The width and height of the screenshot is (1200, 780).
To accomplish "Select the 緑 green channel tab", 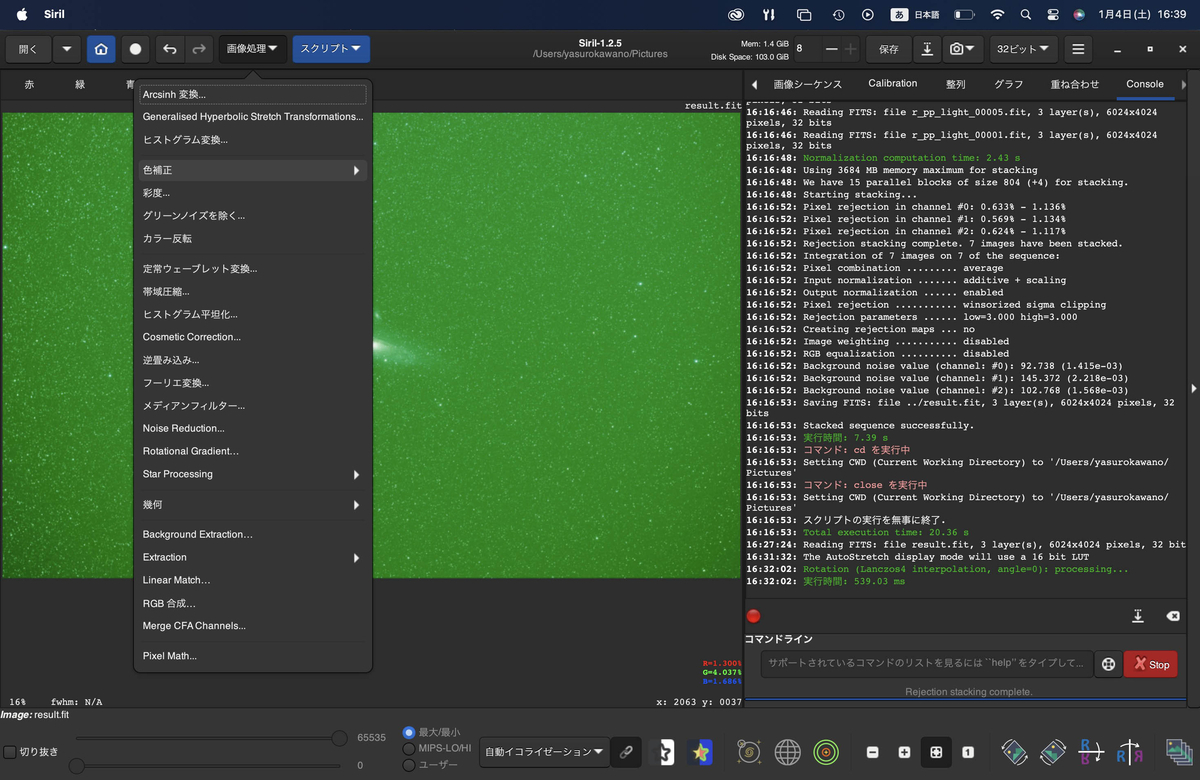I will 80,85.
